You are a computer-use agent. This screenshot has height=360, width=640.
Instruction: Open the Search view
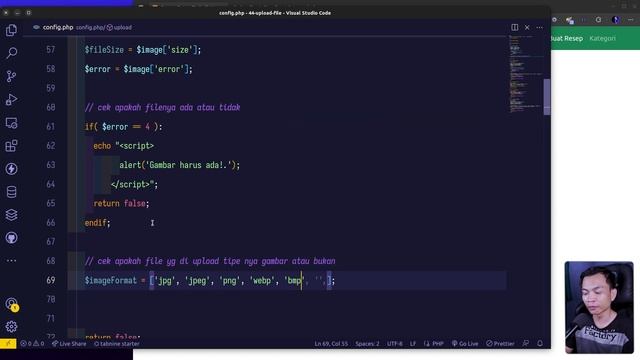click(x=11, y=53)
